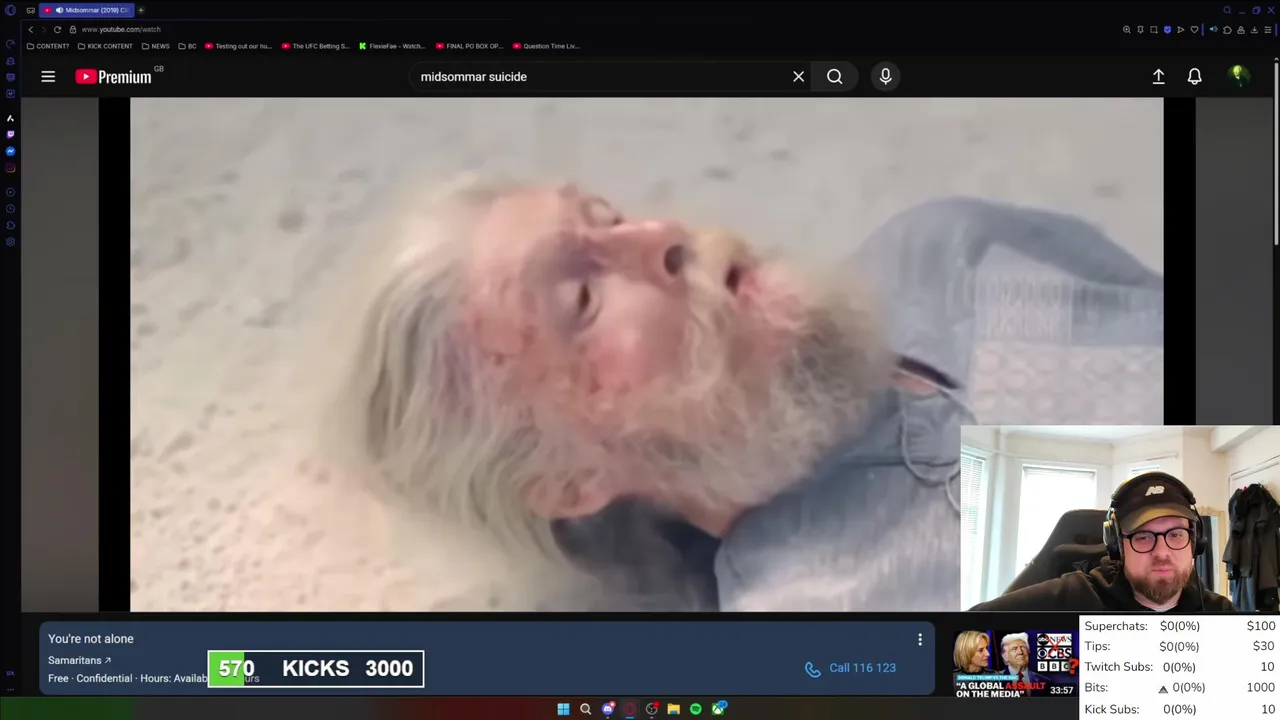
Task: Call 116 123 helpline link
Action: coord(851,668)
